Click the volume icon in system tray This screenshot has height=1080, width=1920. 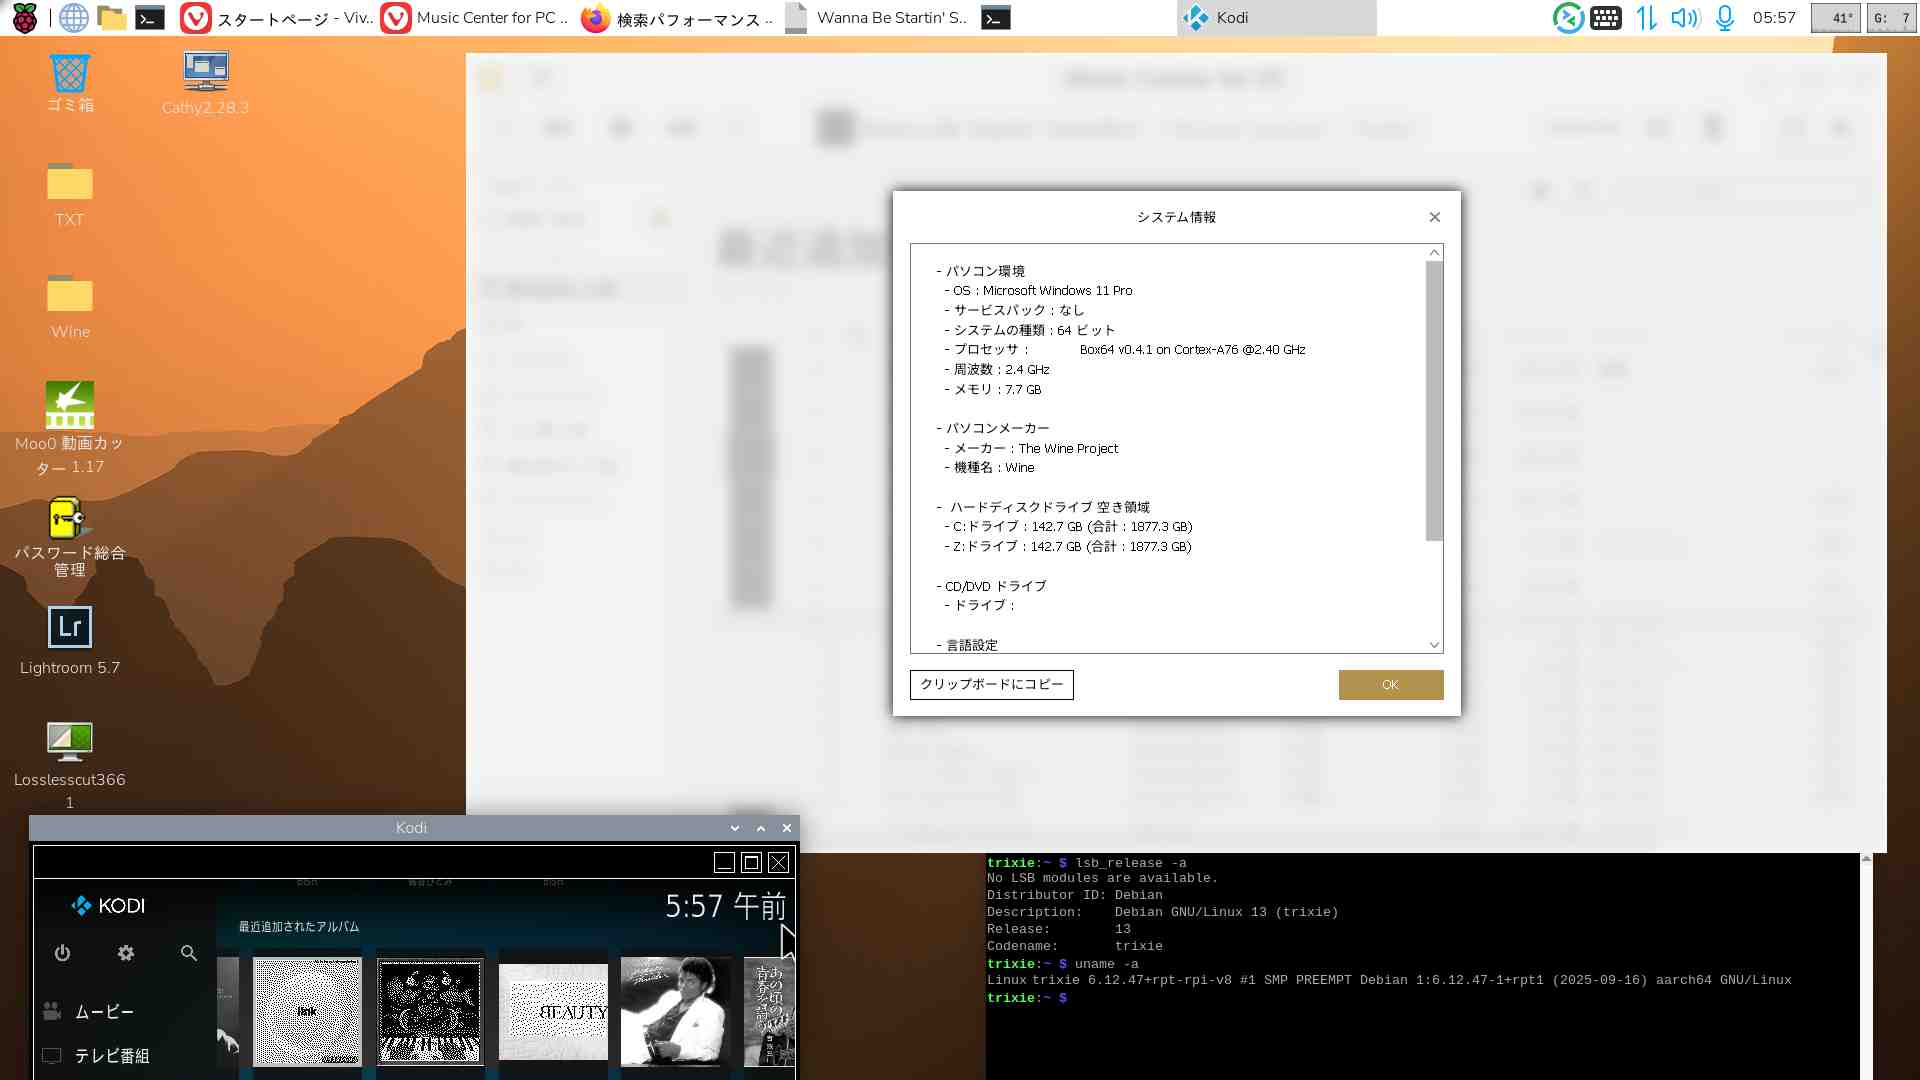tap(1684, 17)
